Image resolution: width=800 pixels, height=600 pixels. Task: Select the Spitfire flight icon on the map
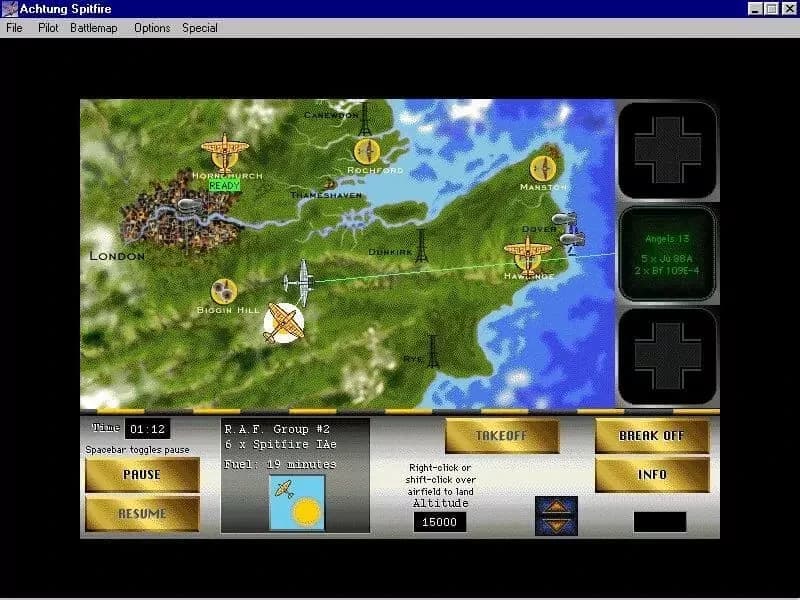(282, 325)
